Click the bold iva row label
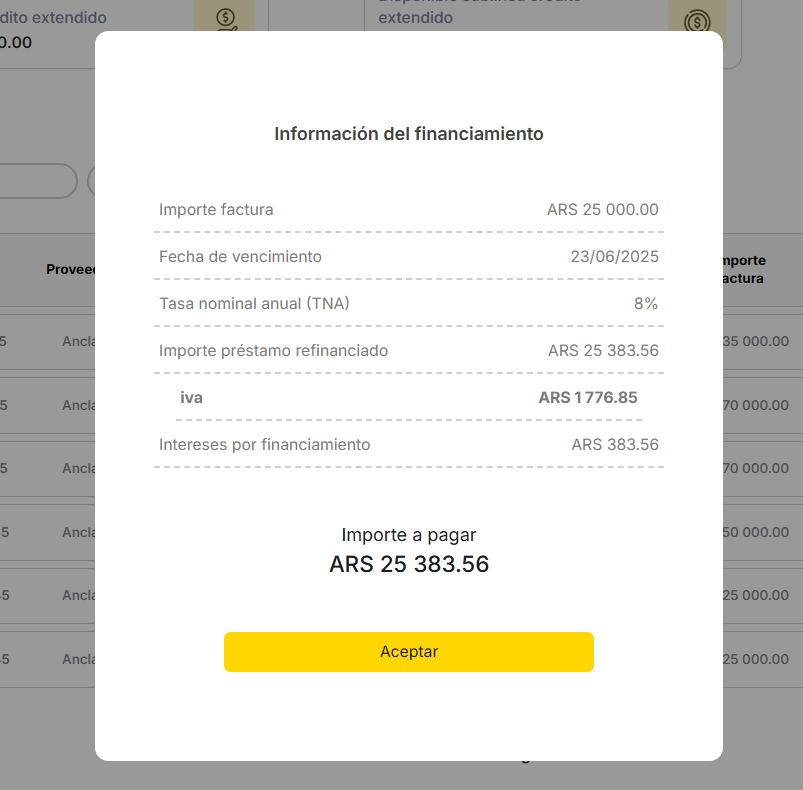This screenshot has height=790, width=803. point(191,398)
